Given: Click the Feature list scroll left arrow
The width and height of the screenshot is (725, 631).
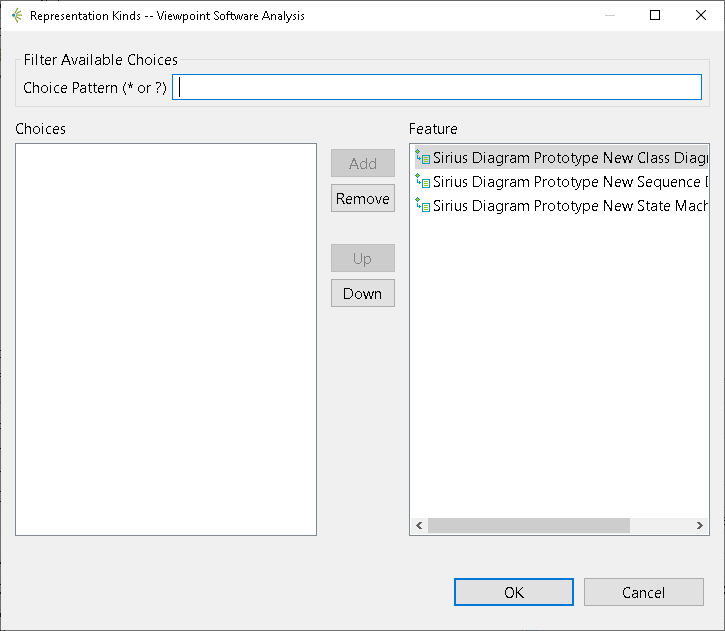Looking at the screenshot, I should coord(419,526).
